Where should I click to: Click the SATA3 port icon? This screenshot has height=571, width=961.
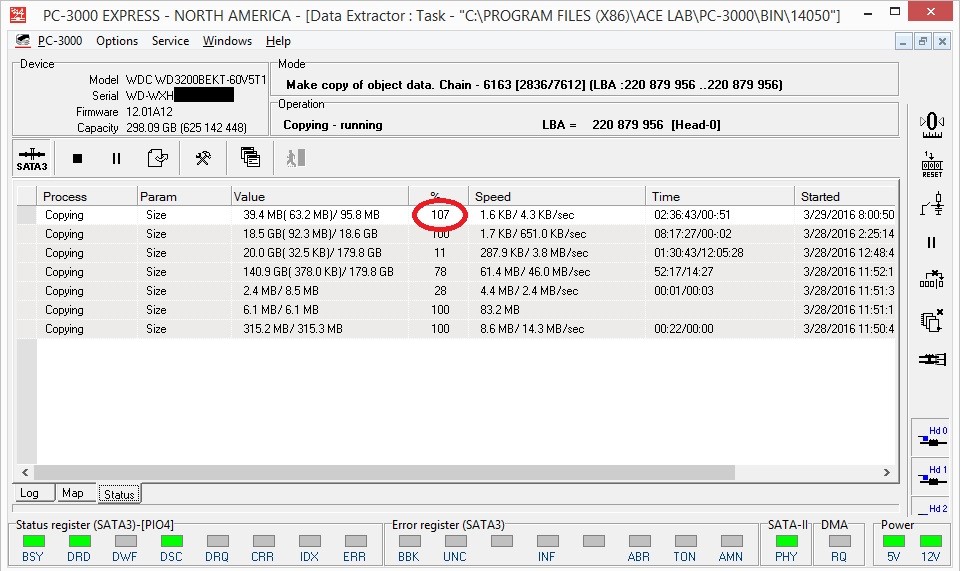(x=32, y=158)
